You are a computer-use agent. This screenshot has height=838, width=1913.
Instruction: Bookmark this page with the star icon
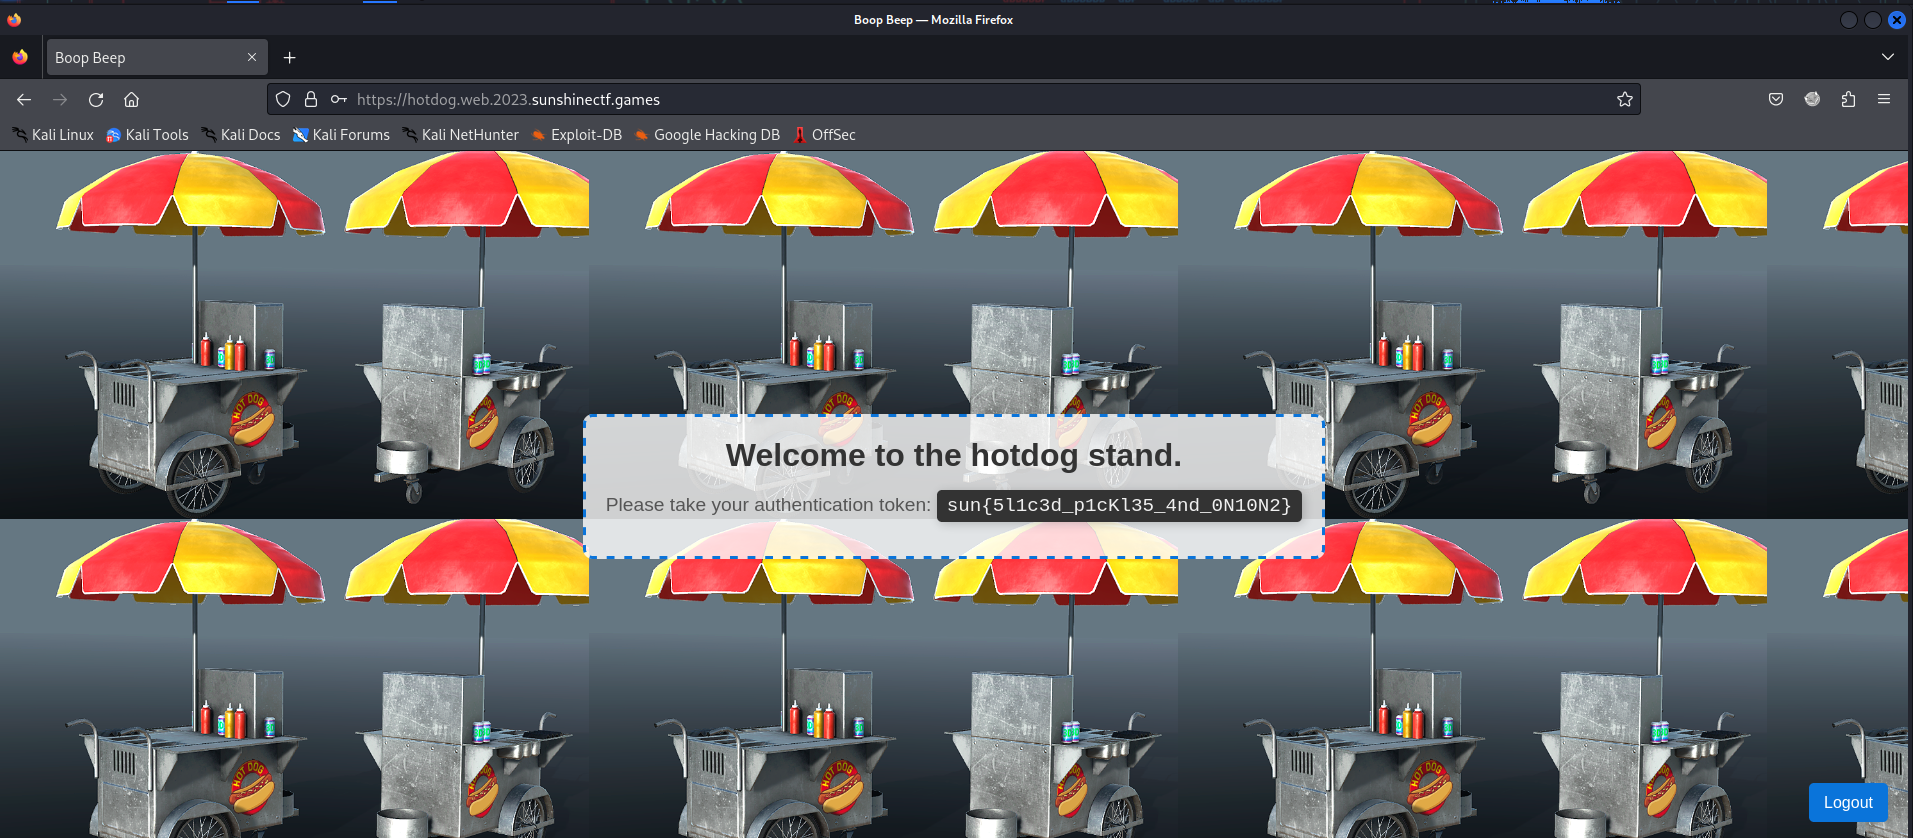(1624, 99)
